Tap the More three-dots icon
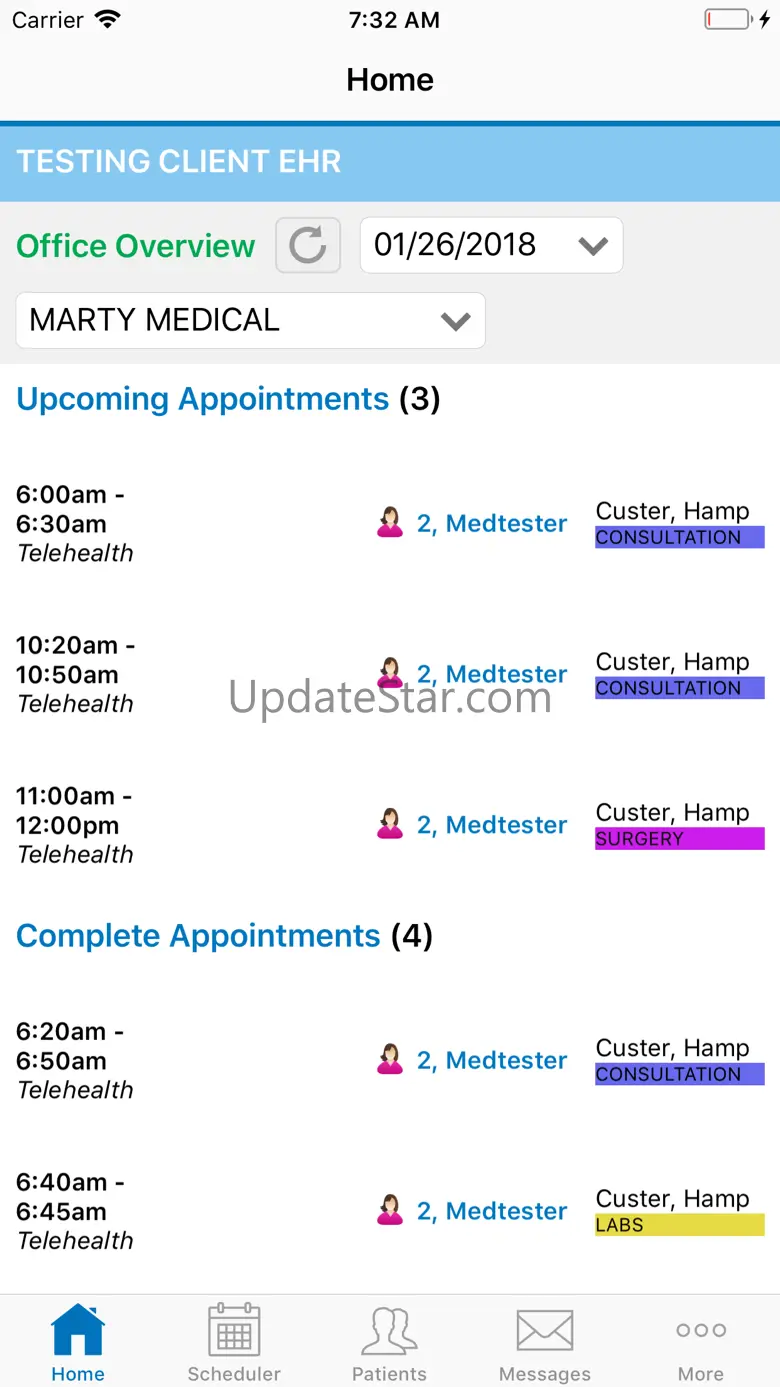The width and height of the screenshot is (780, 1387). pos(701,1331)
